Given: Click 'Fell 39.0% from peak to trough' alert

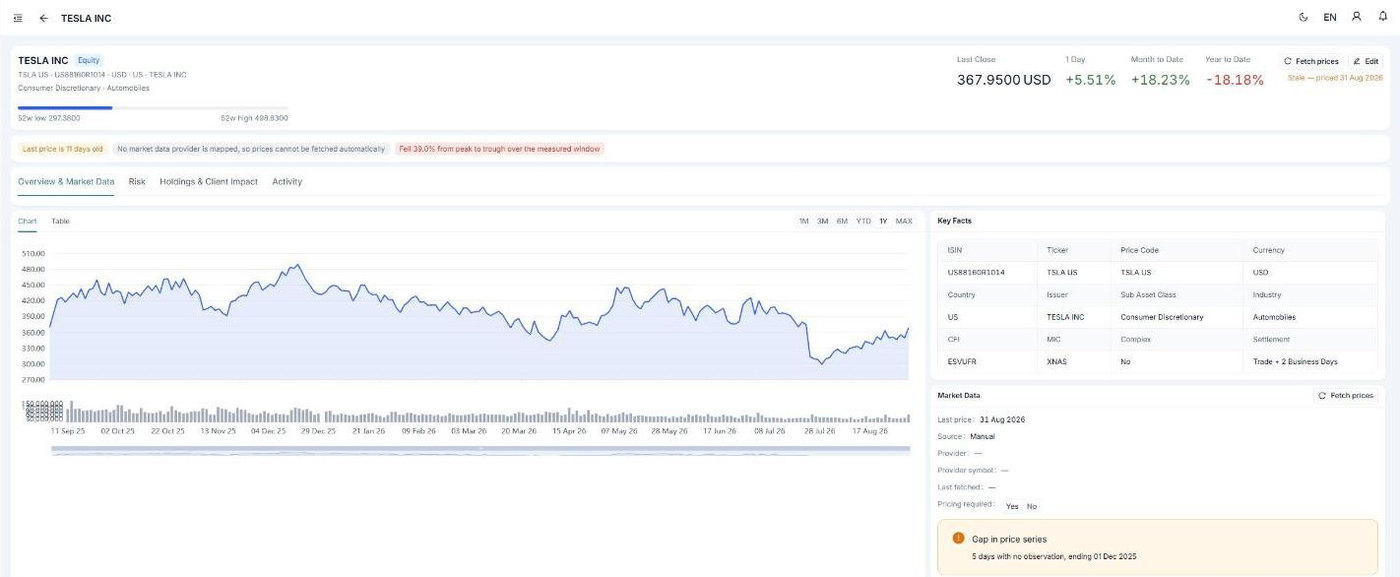Looking at the screenshot, I should (500, 149).
